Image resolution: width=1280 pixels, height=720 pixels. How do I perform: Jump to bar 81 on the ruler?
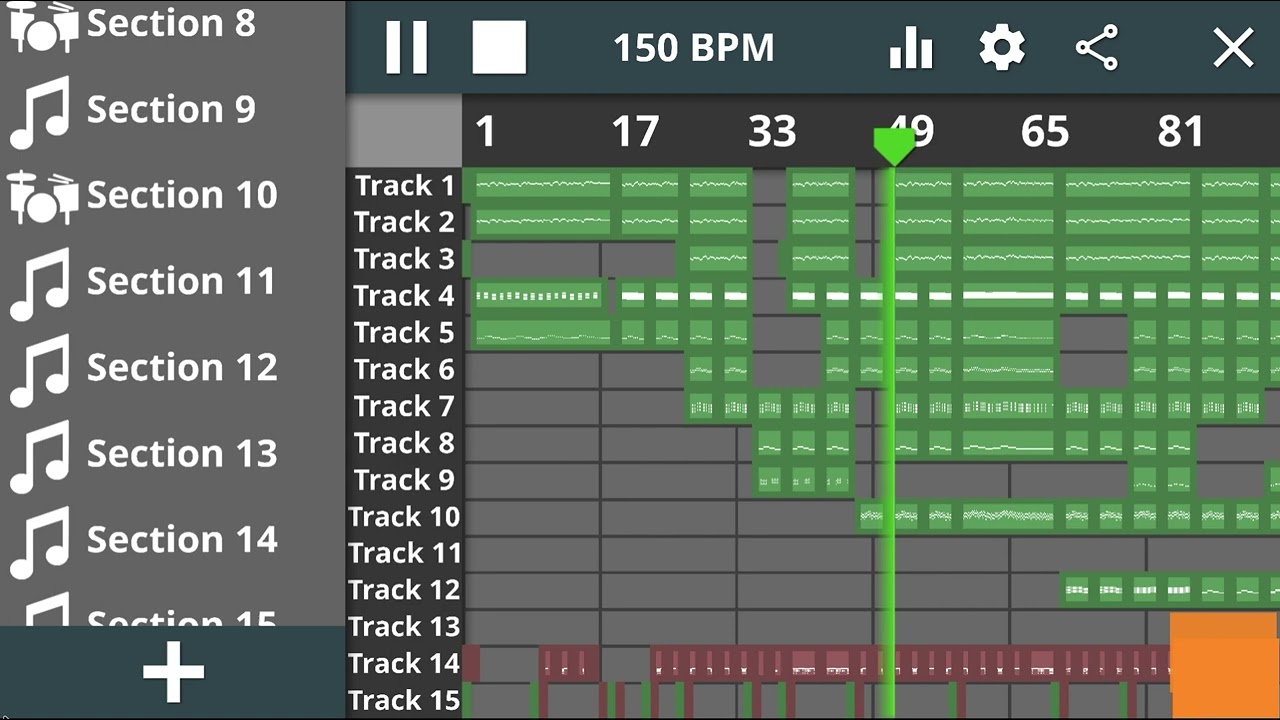pyautogui.click(x=1181, y=132)
